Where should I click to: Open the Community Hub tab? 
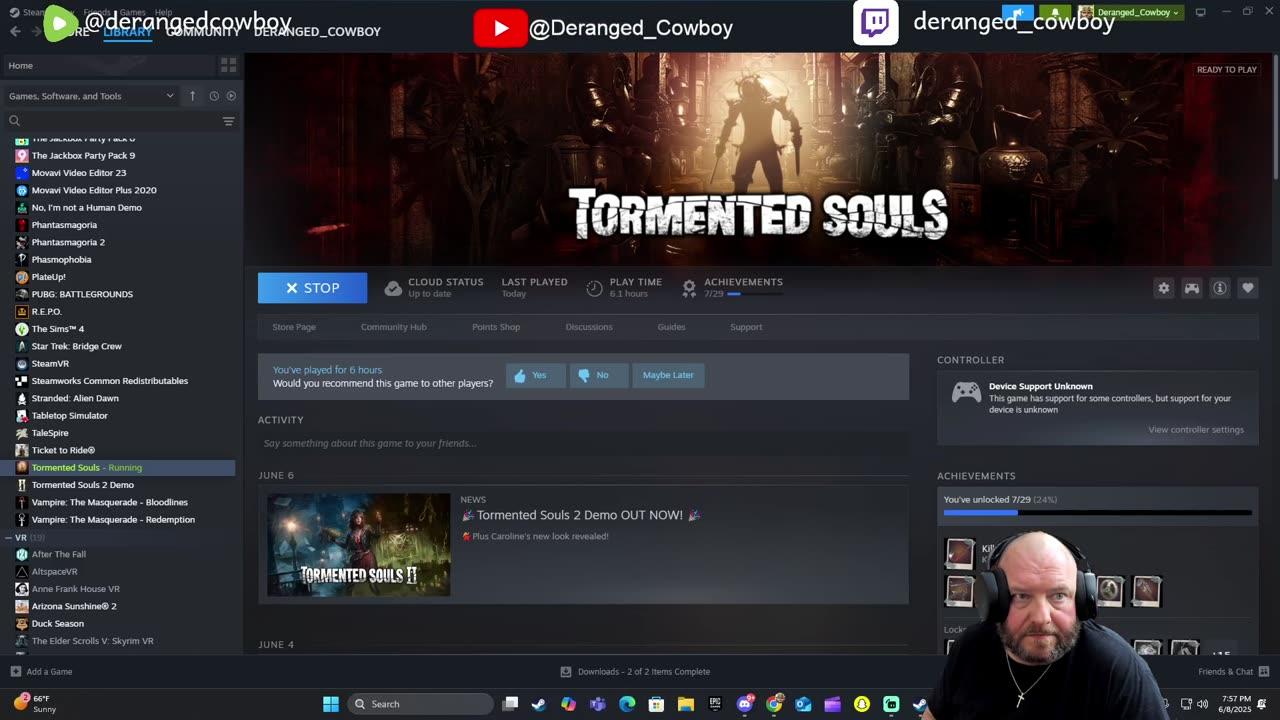(x=393, y=327)
